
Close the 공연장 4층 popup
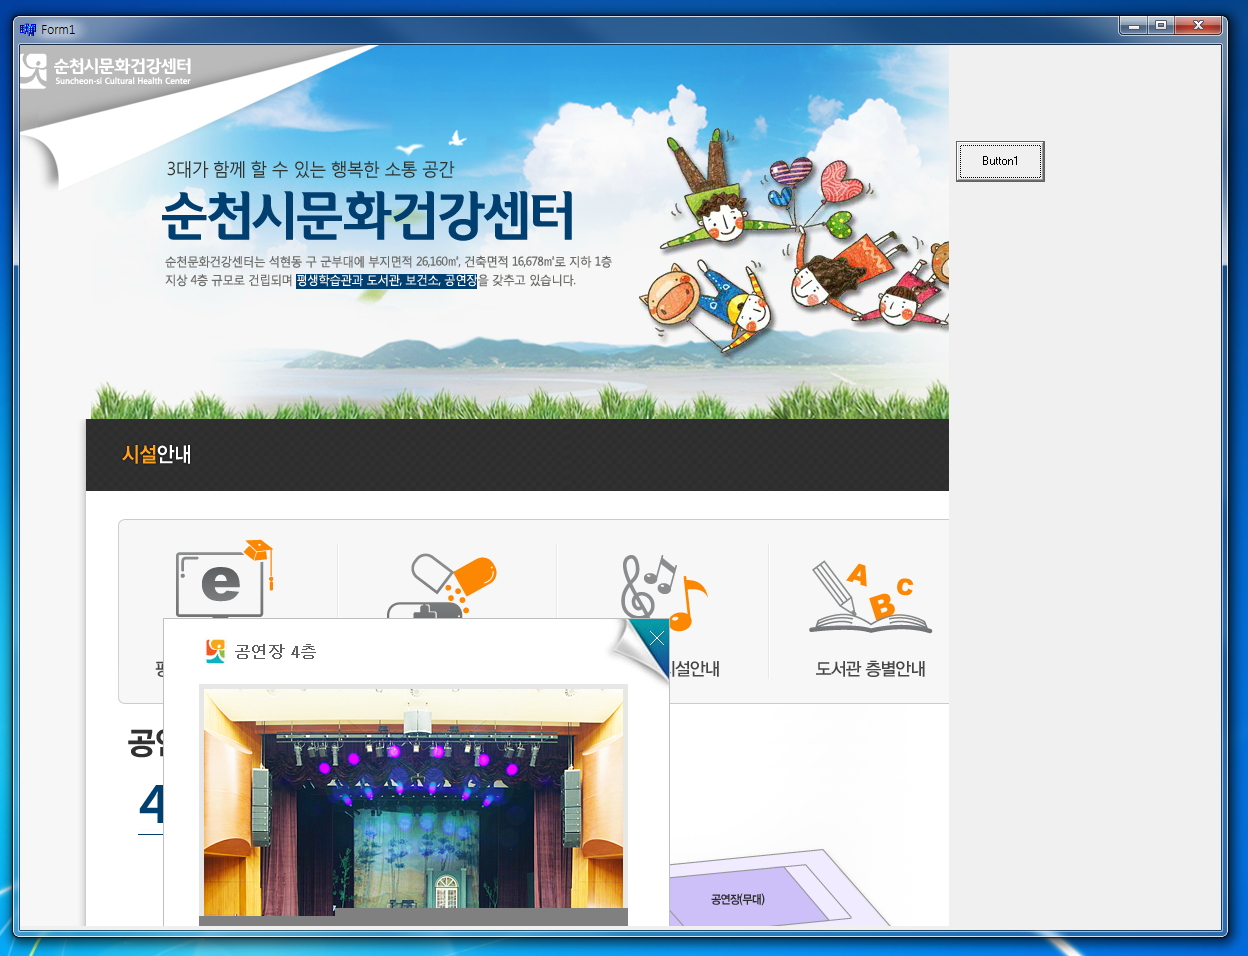[656, 639]
